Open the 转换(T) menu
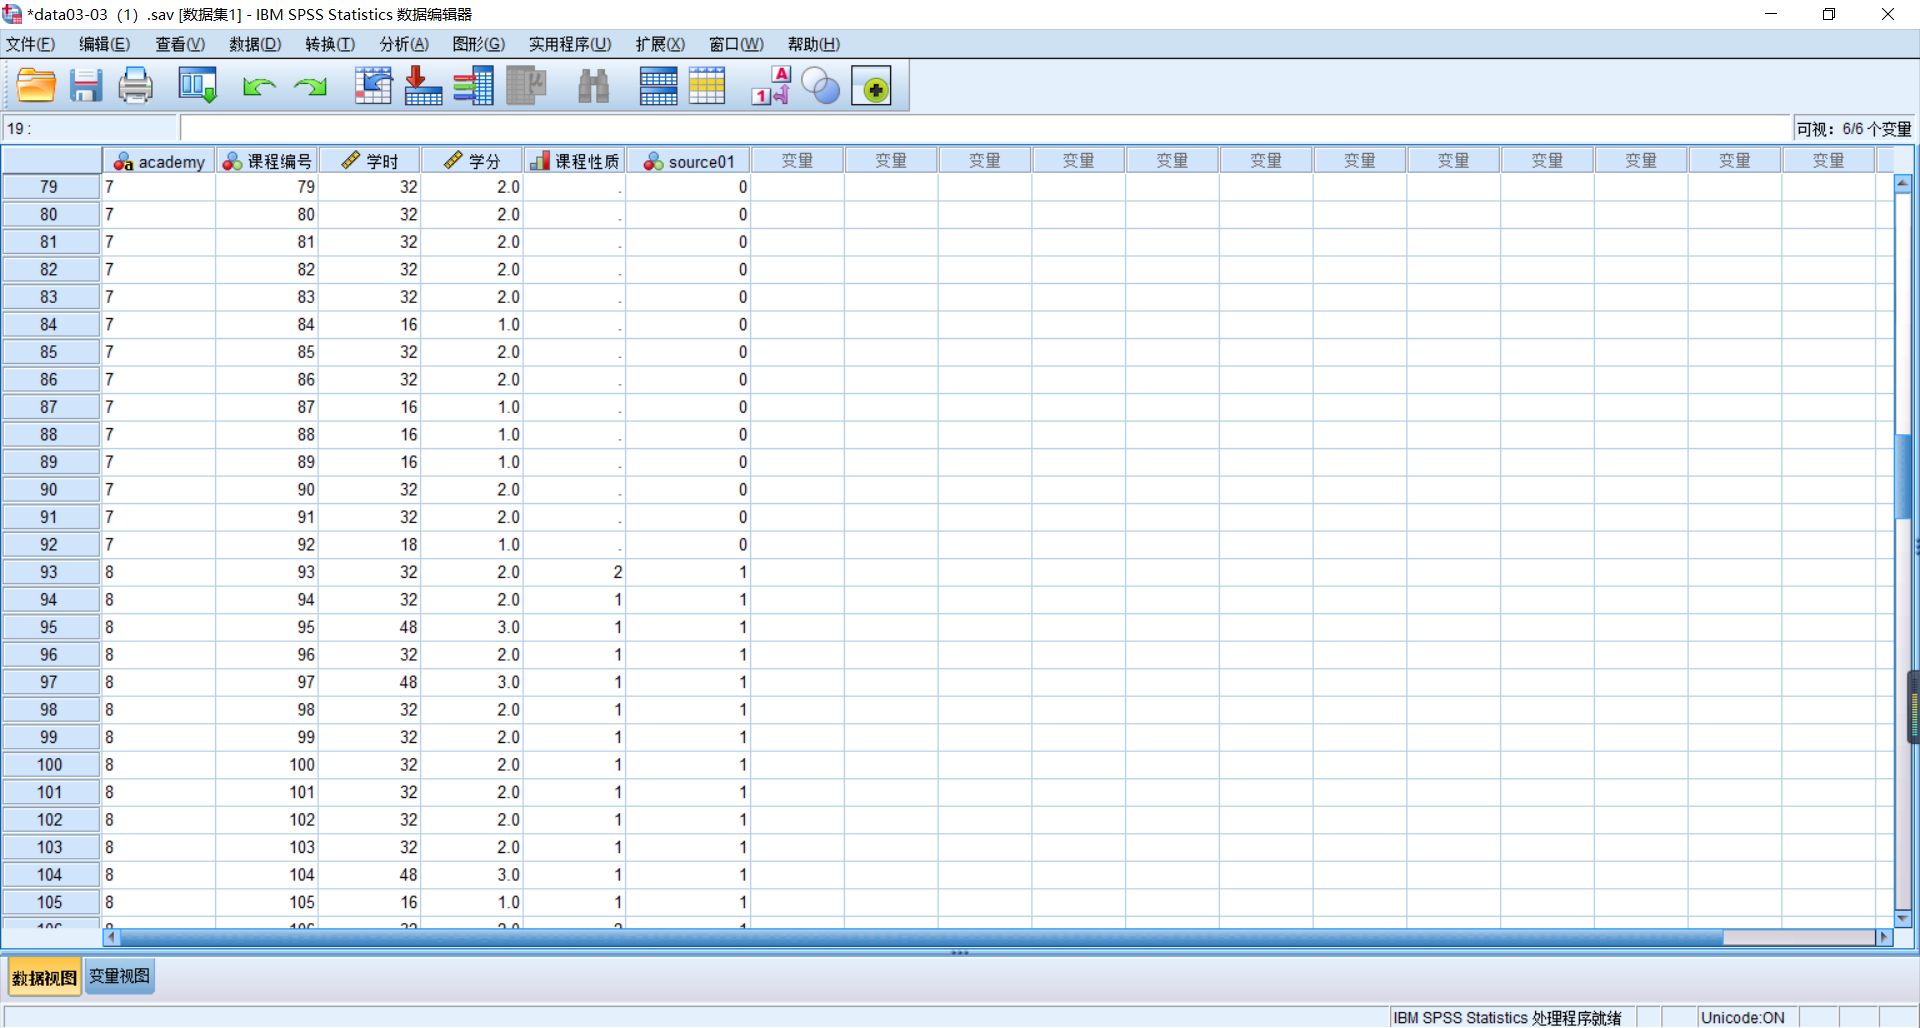1920x1028 pixels. 330,44
